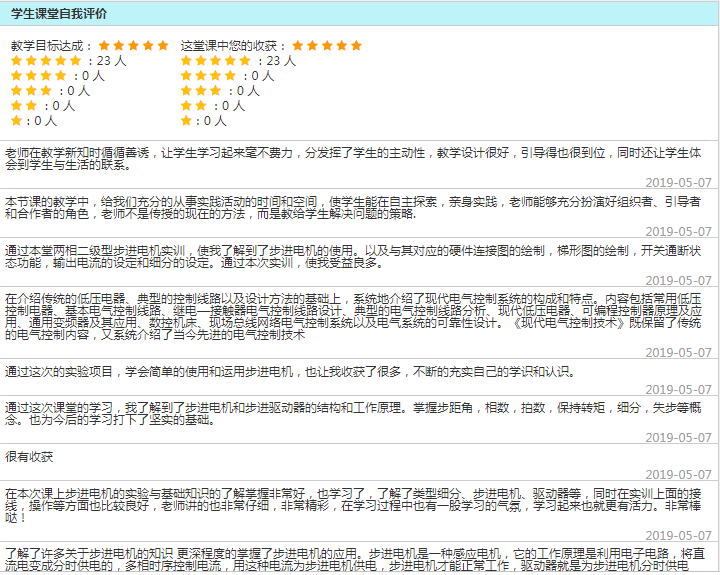Click two-star row under 这堂课中您的收获
The height and width of the screenshot is (575, 720).
point(194,106)
